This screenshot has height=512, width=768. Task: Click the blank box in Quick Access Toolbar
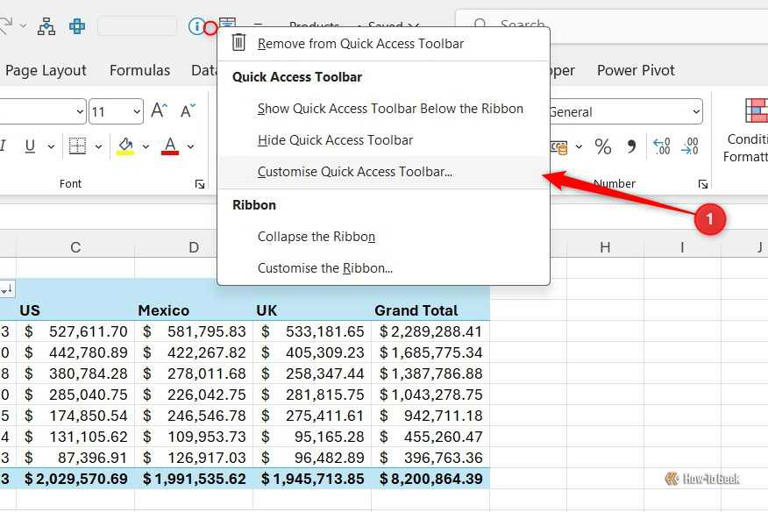click(137, 26)
